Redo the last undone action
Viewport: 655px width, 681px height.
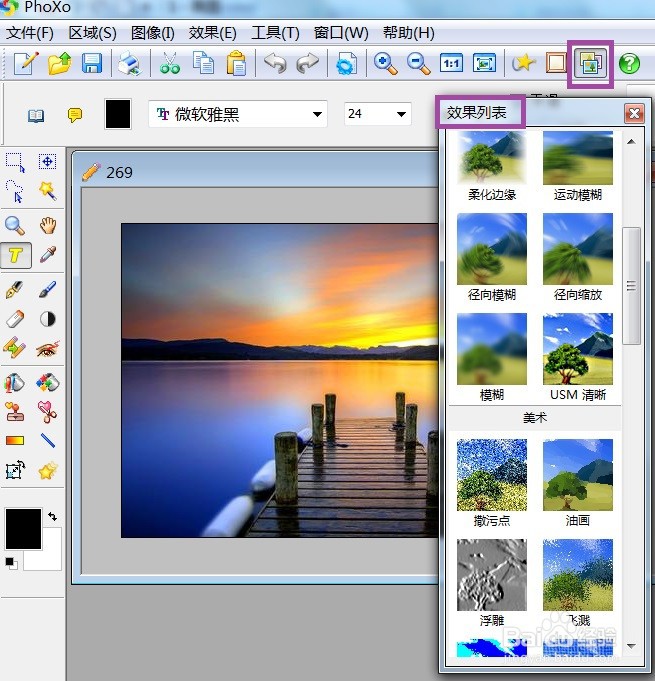[x=308, y=63]
